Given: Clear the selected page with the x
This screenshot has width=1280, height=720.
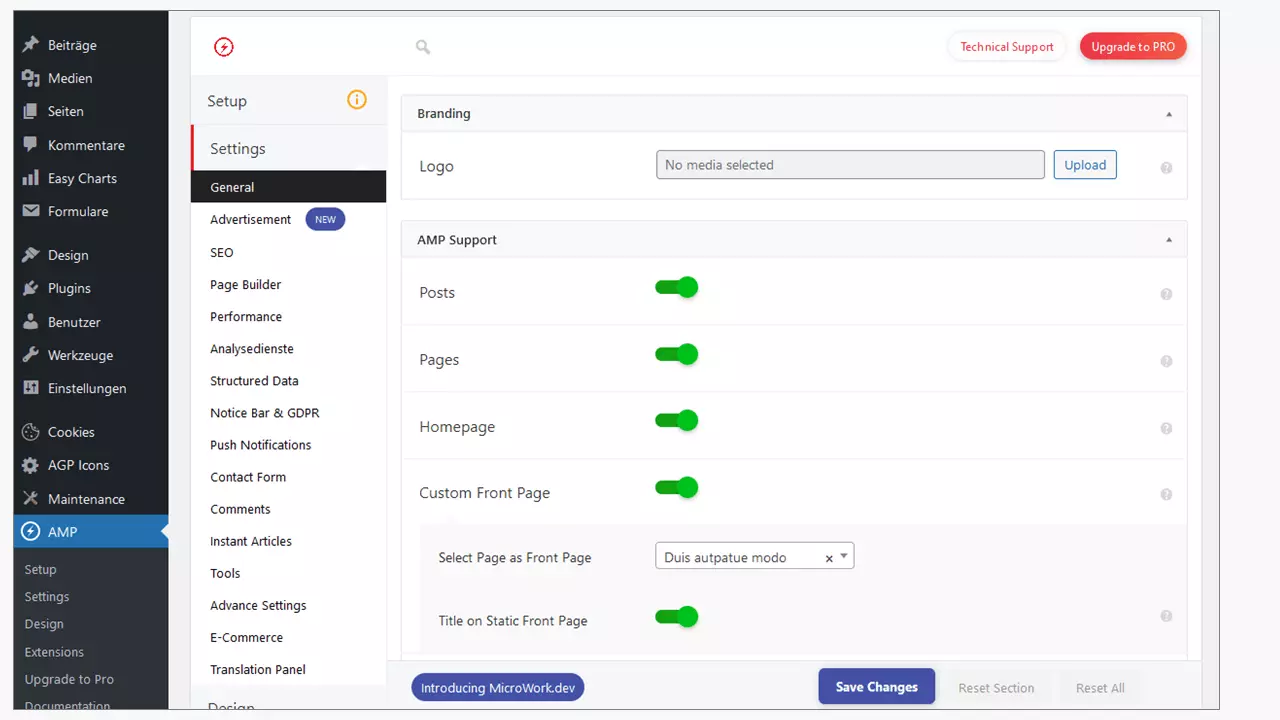Looking at the screenshot, I should click(x=829, y=559).
